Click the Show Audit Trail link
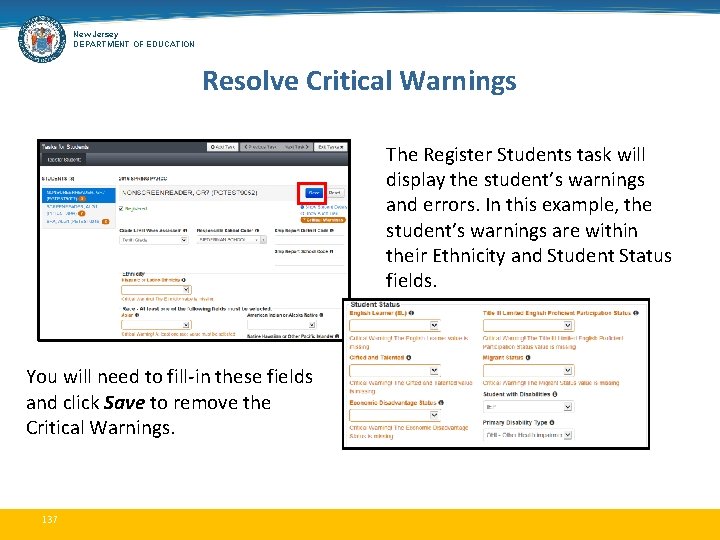The width and height of the screenshot is (720, 540). [320, 214]
